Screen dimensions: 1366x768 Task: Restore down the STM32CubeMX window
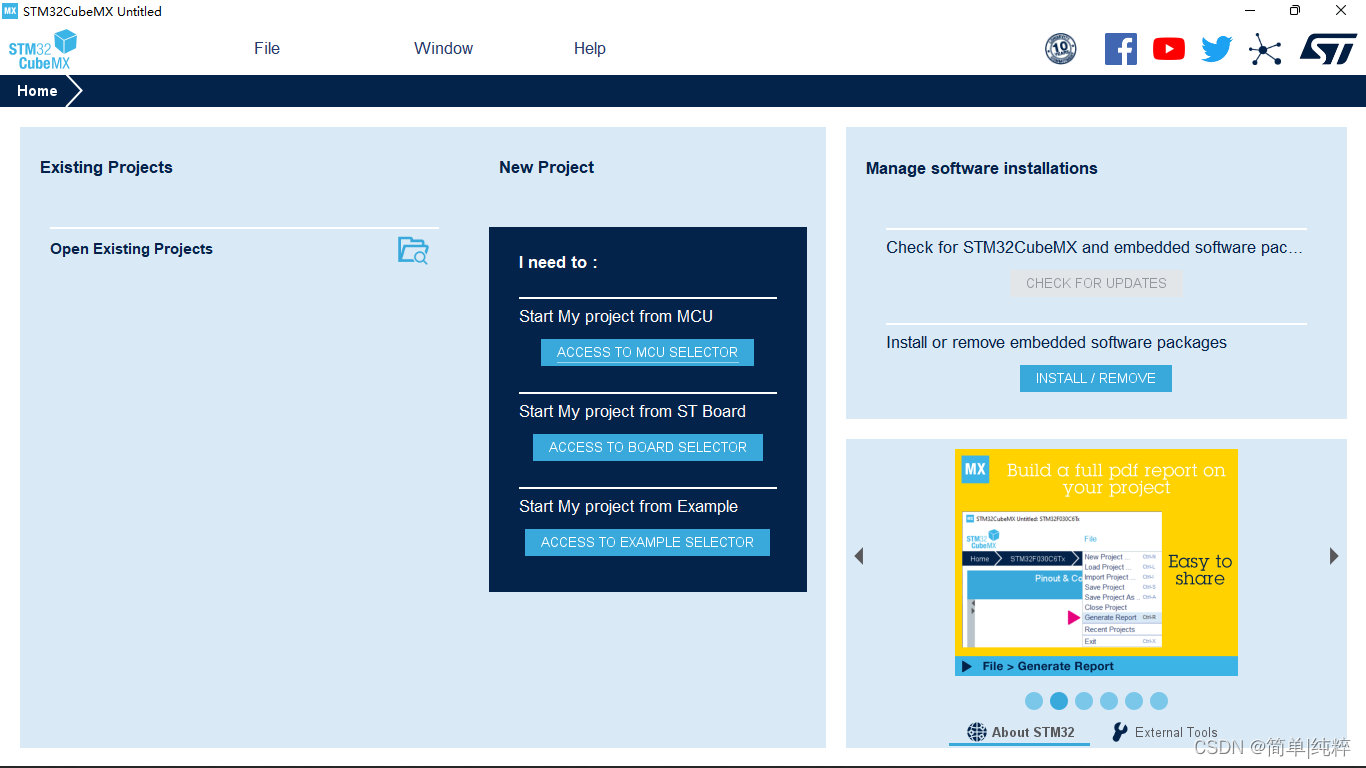pos(1295,11)
